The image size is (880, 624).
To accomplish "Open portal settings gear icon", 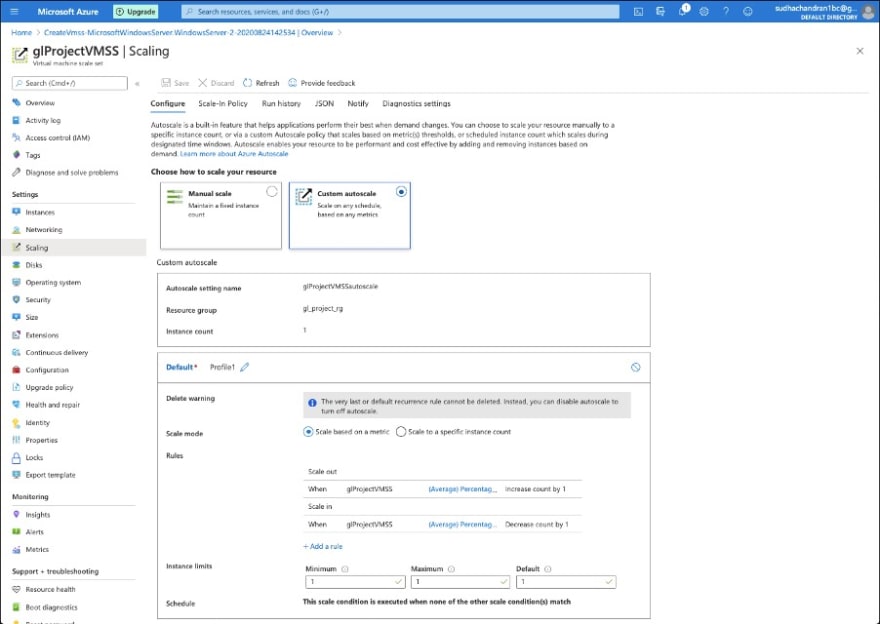I will (x=704, y=11).
